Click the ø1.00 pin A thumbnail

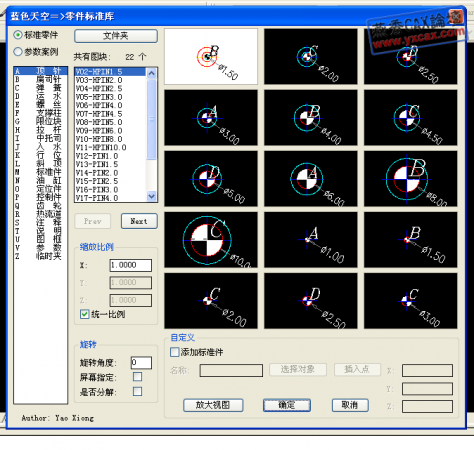(310, 240)
